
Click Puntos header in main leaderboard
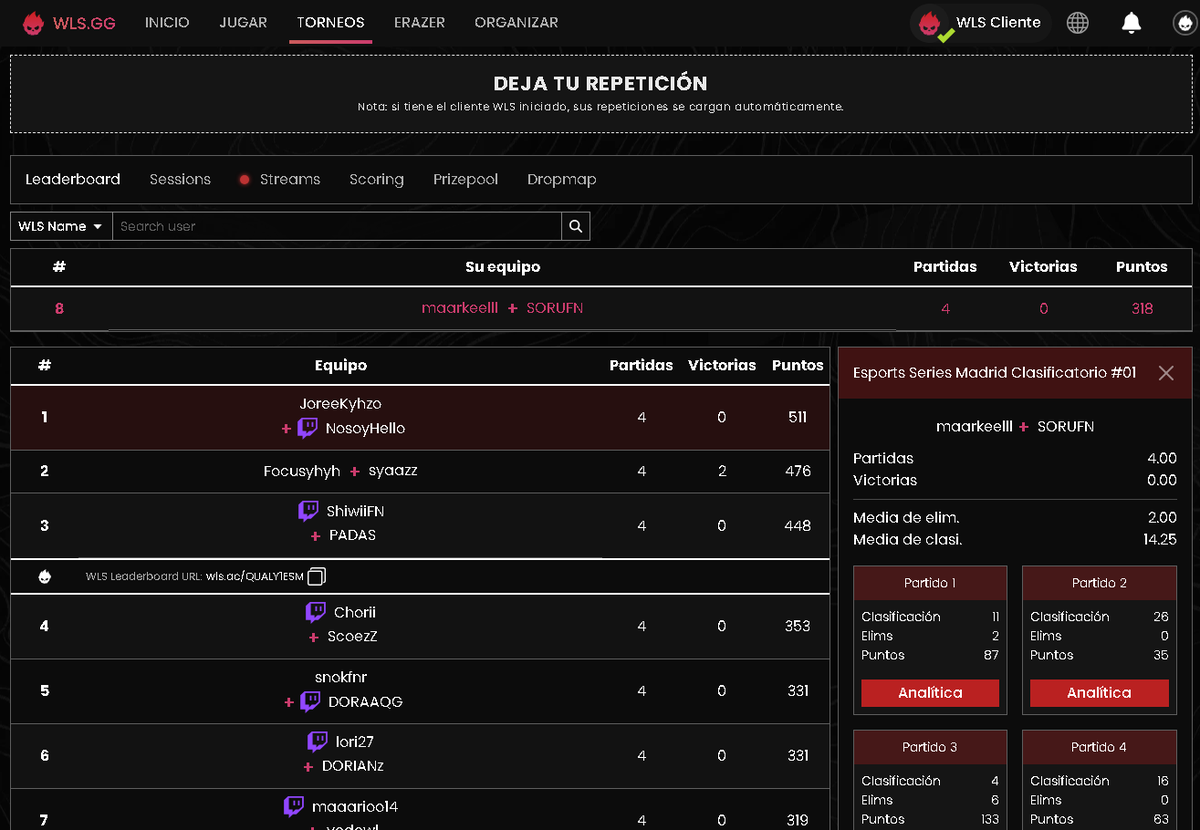point(798,366)
